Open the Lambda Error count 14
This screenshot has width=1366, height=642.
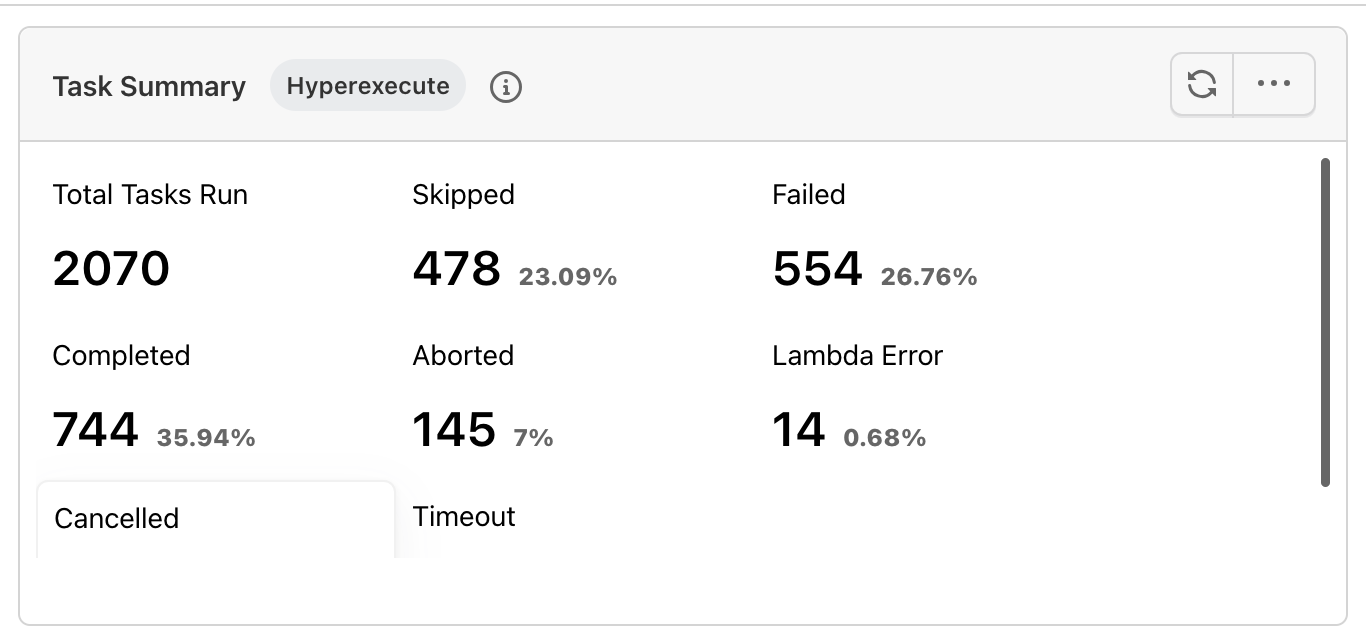[799, 431]
